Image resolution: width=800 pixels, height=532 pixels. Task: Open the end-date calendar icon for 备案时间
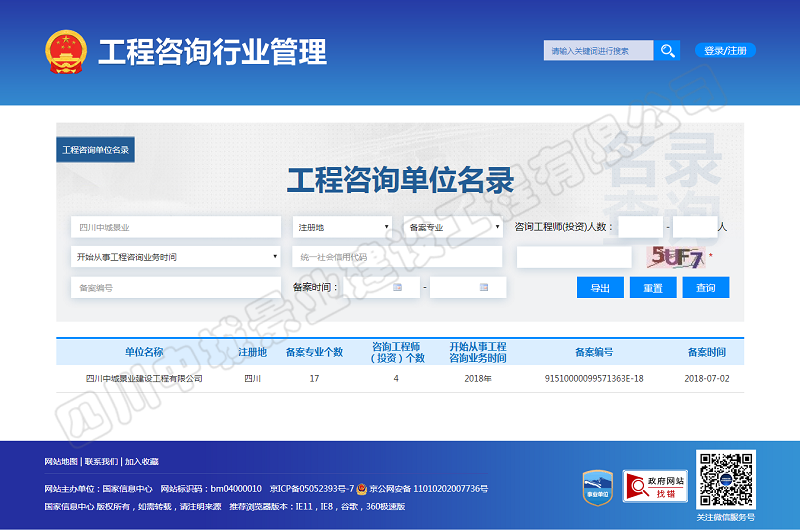(484, 288)
